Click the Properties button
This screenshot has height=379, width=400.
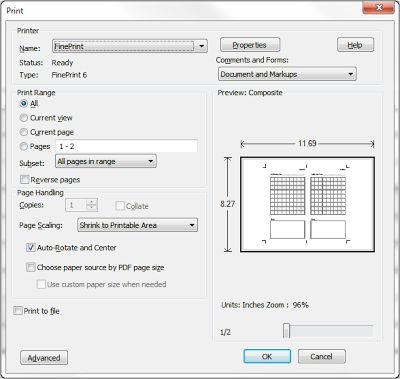[x=250, y=45]
